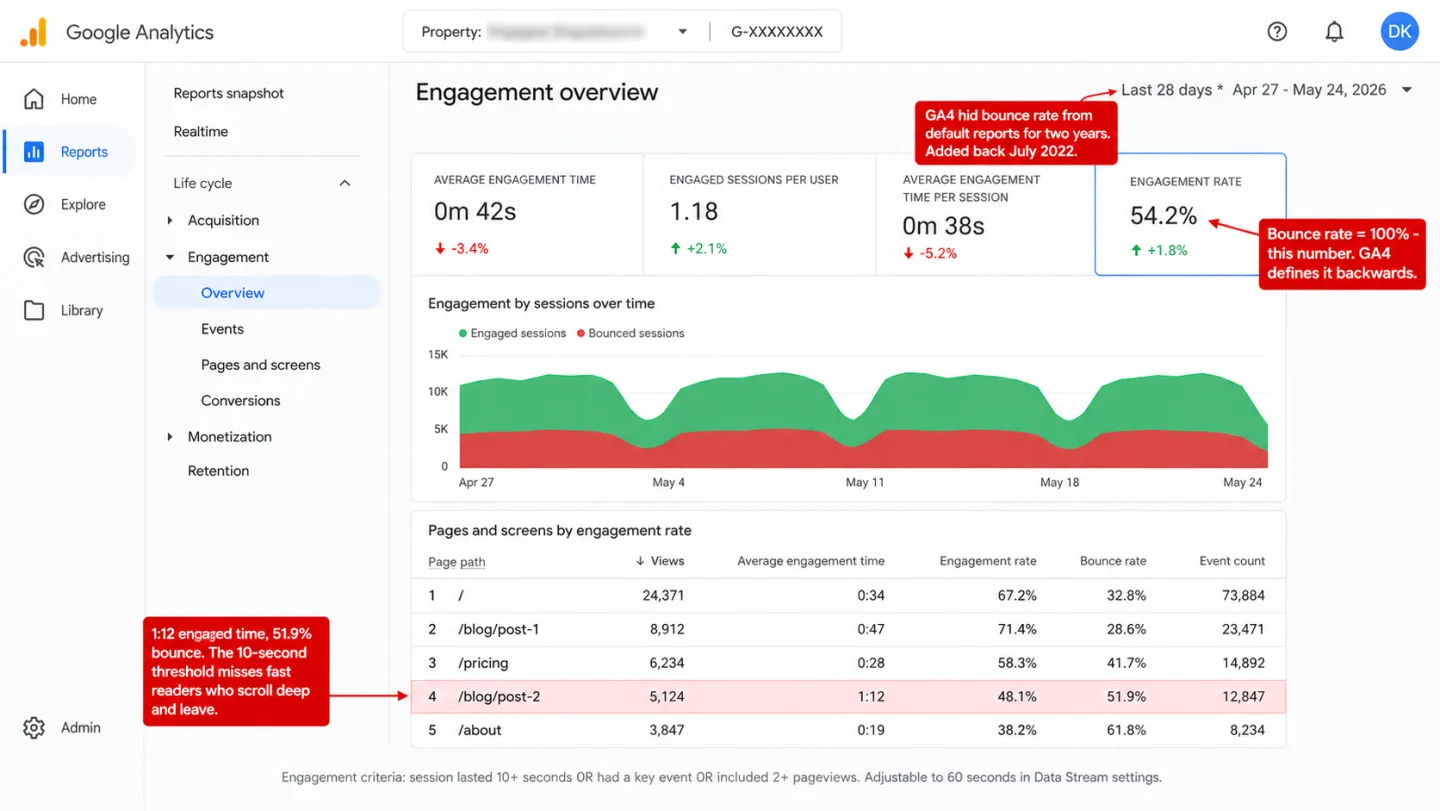Toggle the Engaged sessions legend entry
1440x811 pixels.
click(511, 333)
